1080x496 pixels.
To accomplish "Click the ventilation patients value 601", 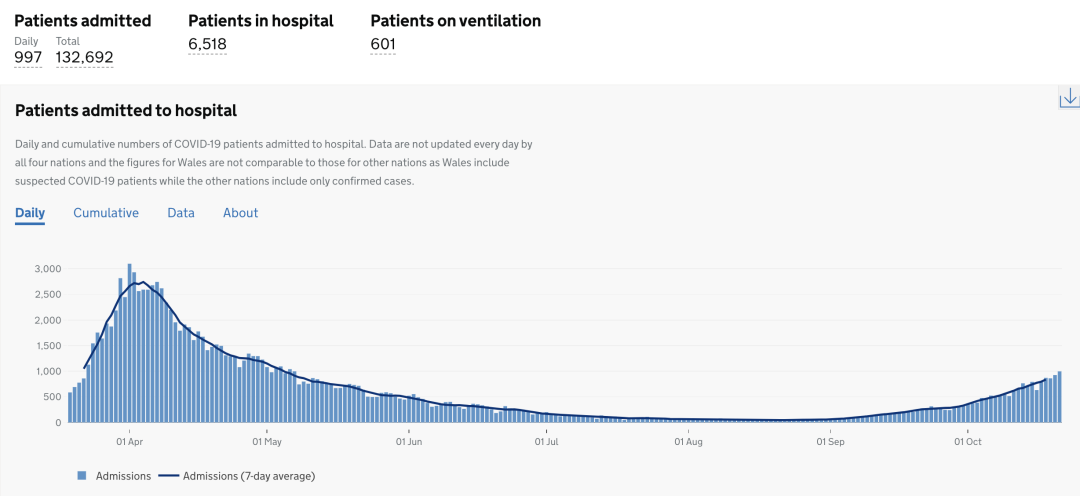I will [383, 44].
